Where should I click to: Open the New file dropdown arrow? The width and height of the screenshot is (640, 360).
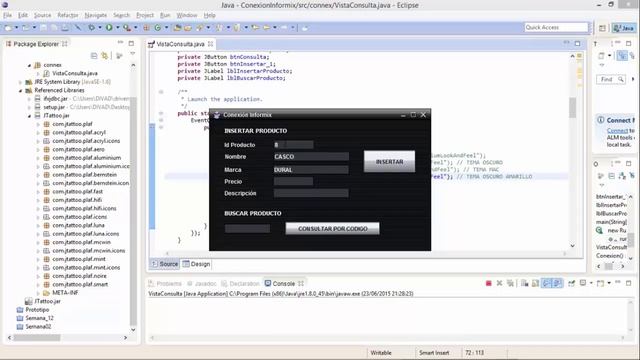(x=17, y=28)
